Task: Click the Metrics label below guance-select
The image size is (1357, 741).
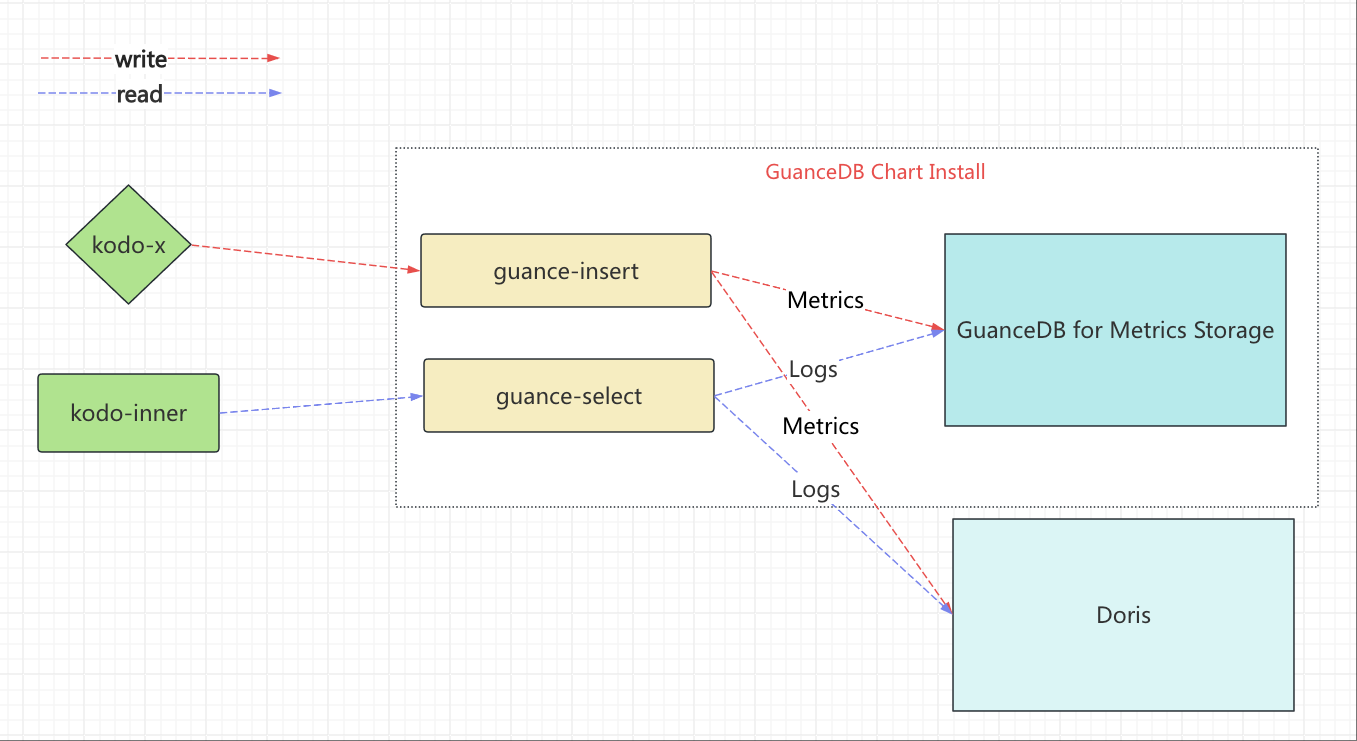Action: [820, 426]
